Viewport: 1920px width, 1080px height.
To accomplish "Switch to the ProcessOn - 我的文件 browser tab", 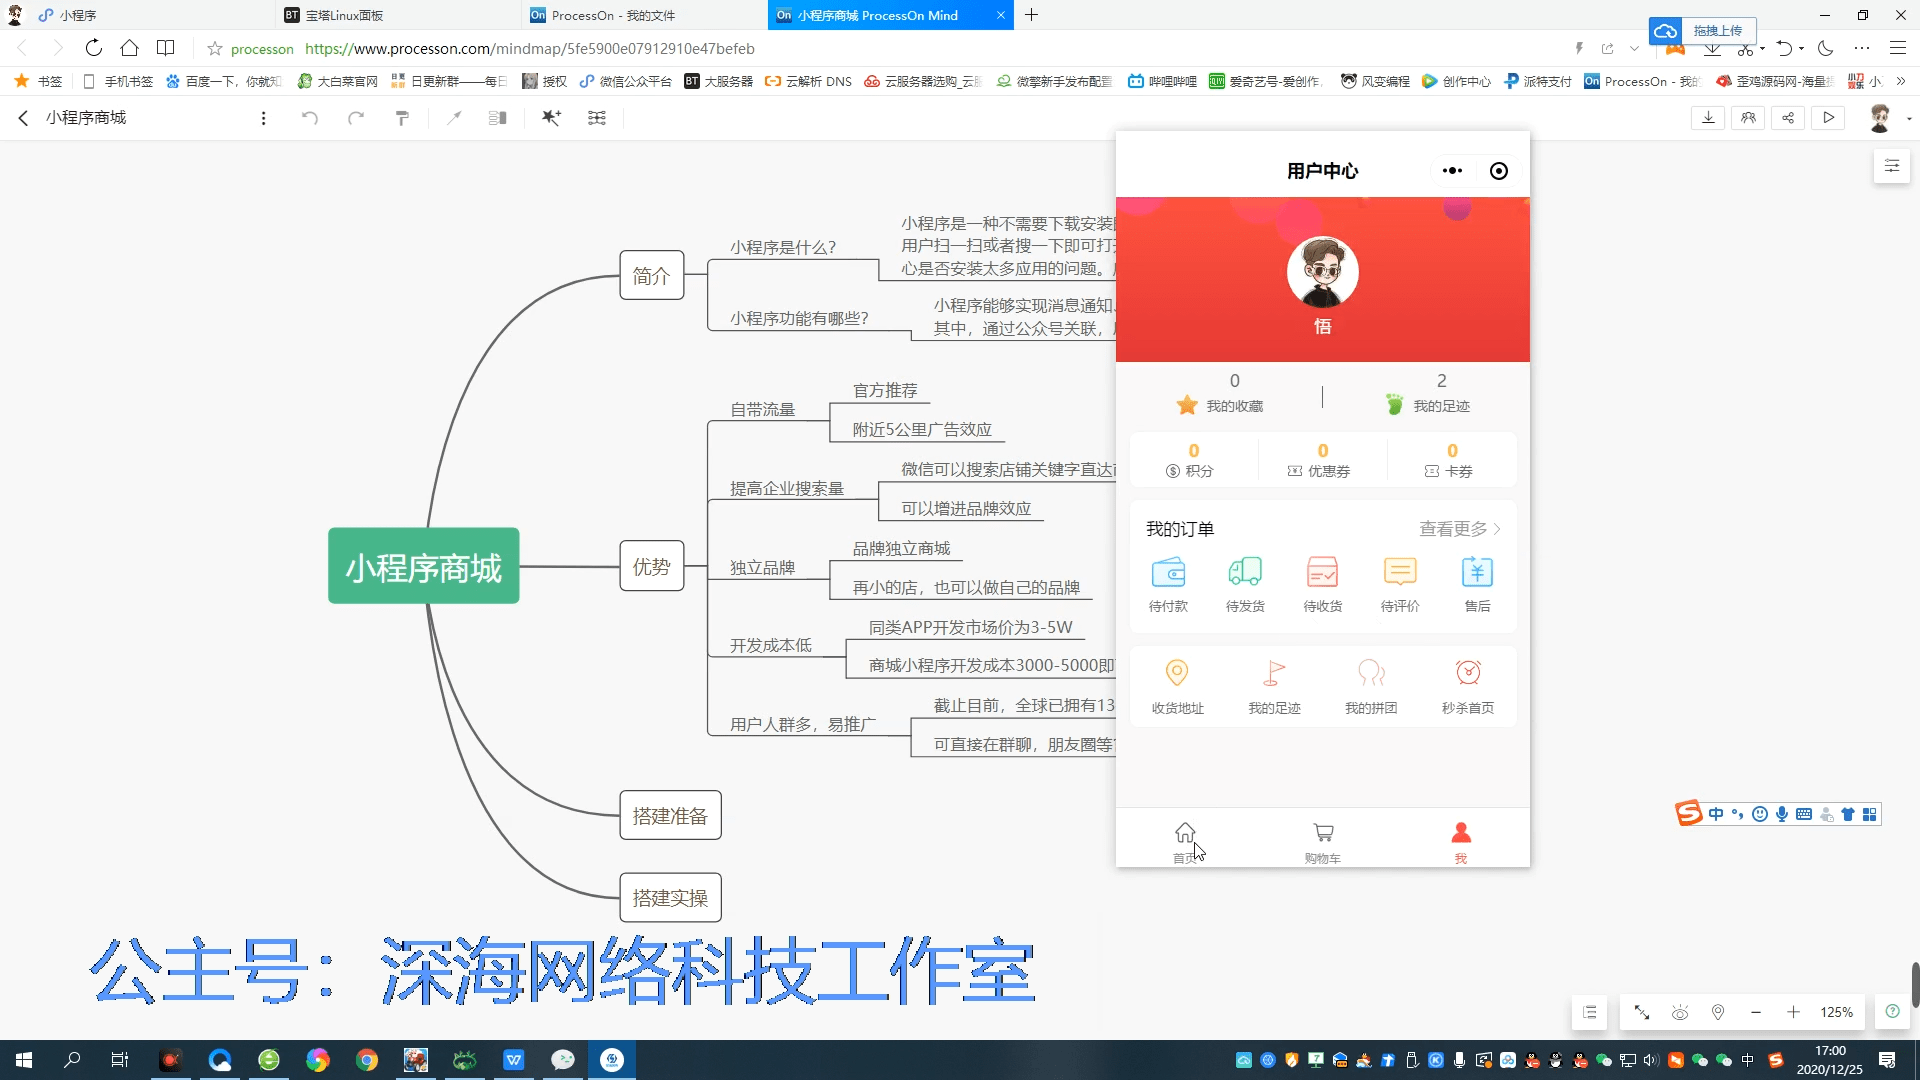I will coord(642,15).
